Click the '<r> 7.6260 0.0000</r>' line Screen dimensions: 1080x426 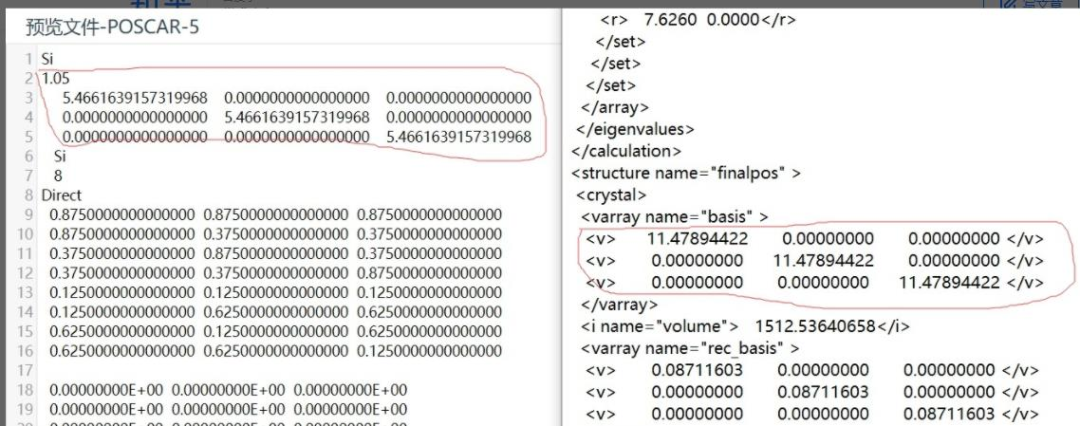pos(698,19)
